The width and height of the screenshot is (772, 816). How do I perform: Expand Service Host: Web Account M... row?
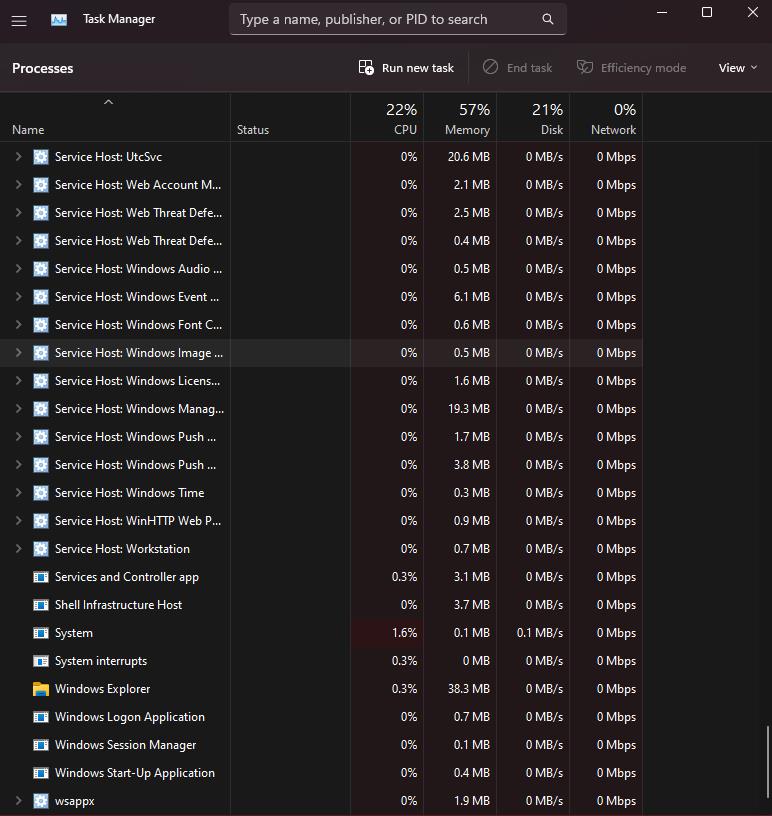pyautogui.click(x=19, y=184)
